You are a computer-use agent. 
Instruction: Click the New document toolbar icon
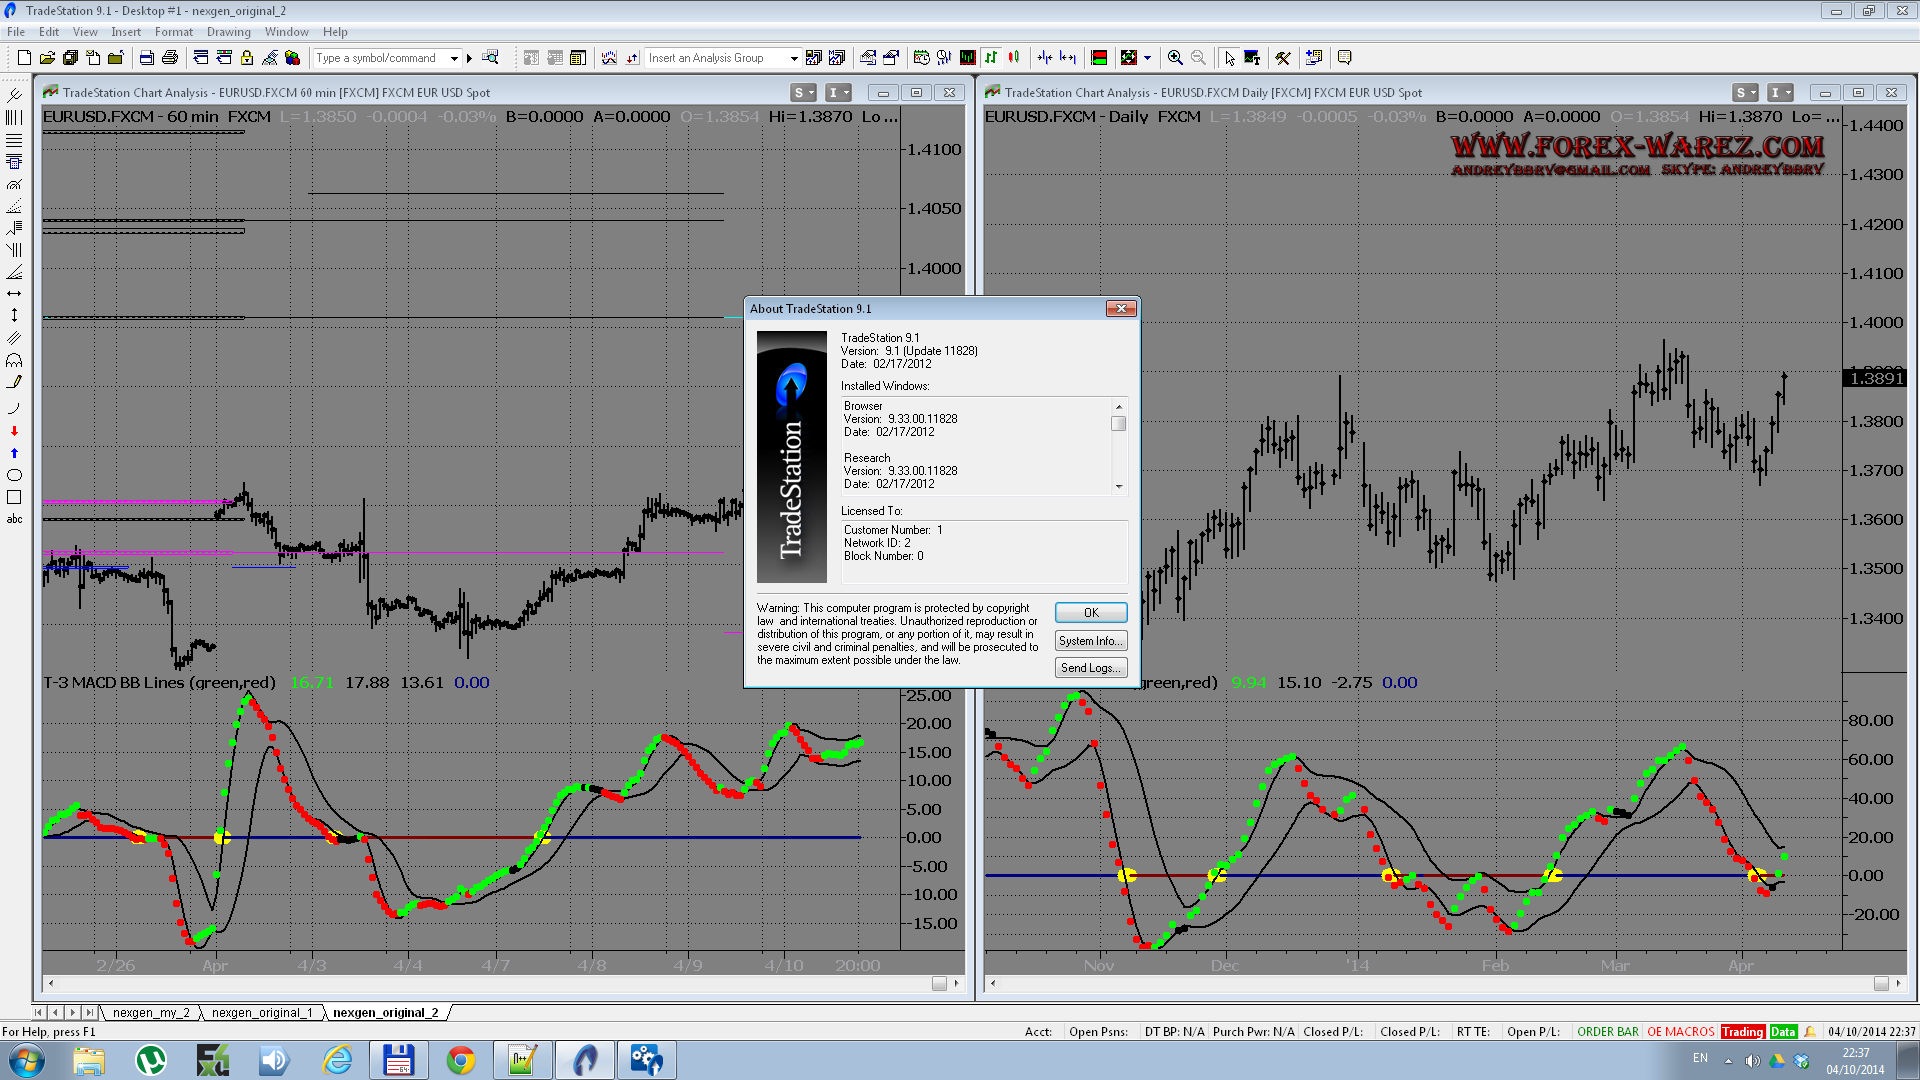24,58
